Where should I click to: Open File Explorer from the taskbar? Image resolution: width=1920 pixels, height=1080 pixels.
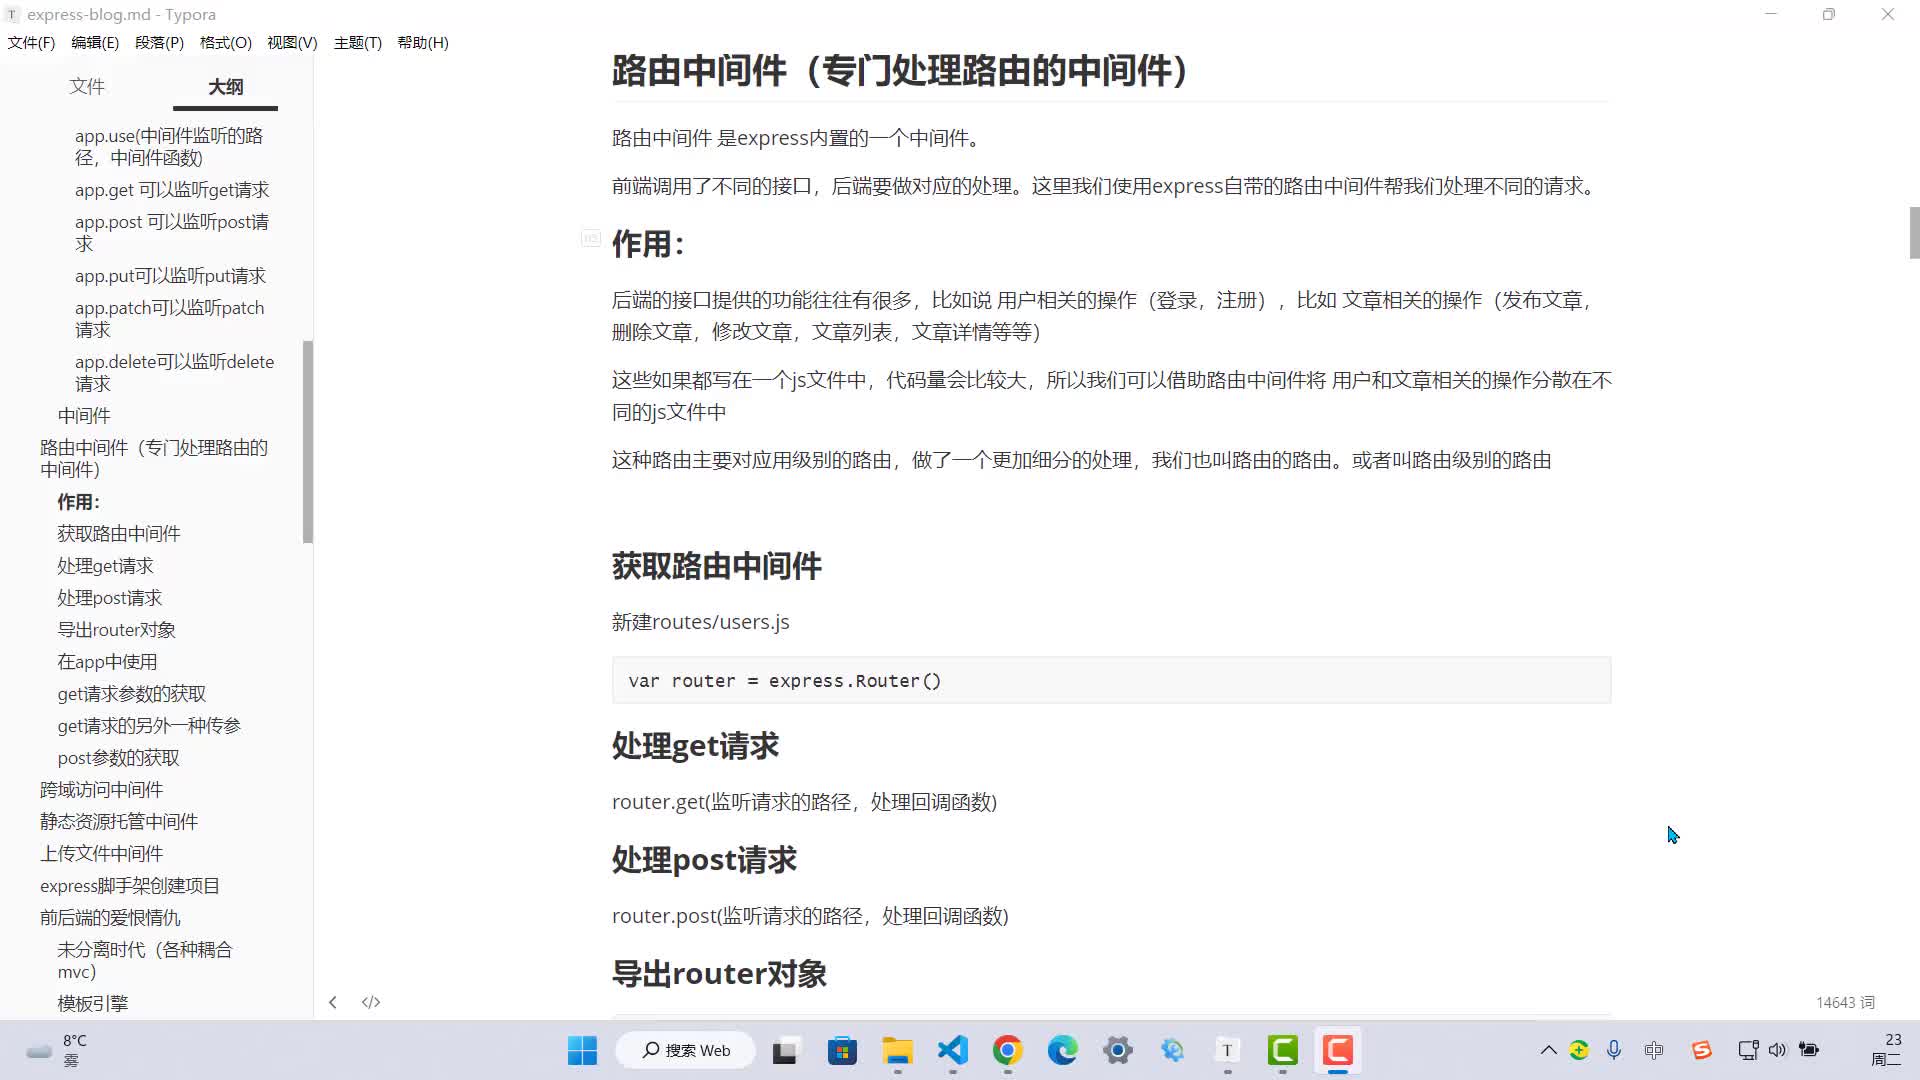[x=897, y=1050]
